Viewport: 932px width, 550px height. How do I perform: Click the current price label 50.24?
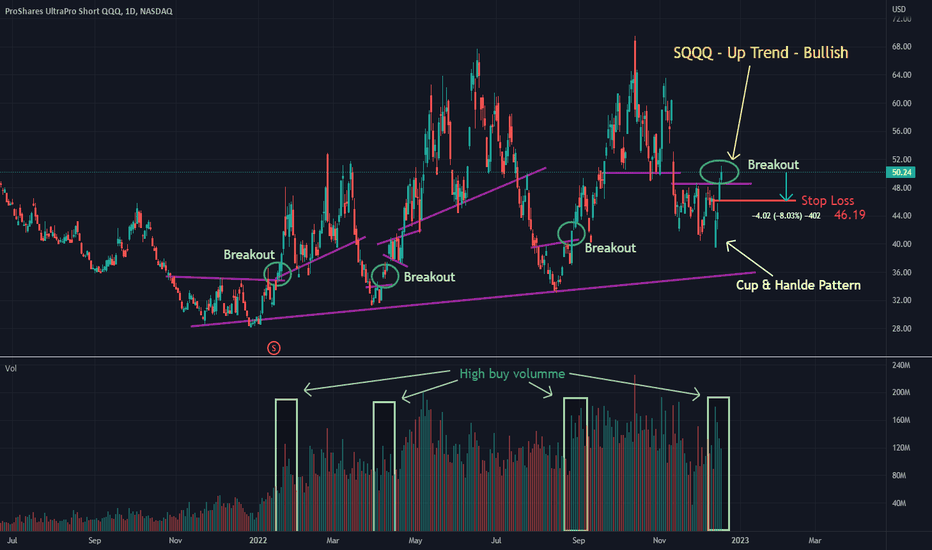(x=901, y=172)
